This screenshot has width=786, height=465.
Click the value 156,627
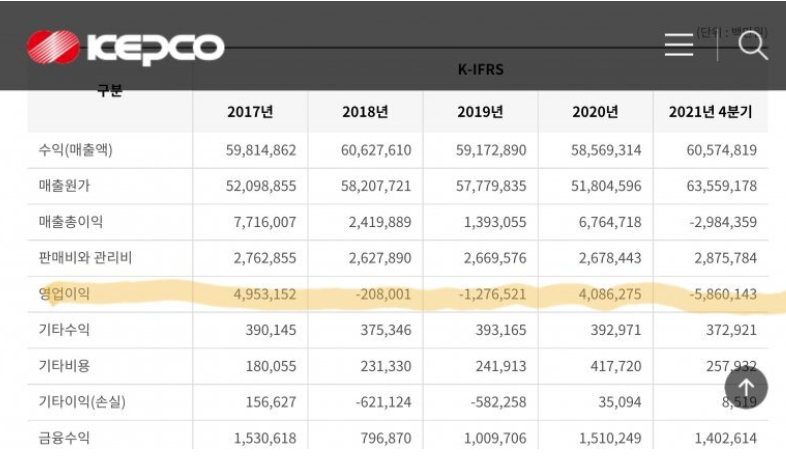point(271,402)
